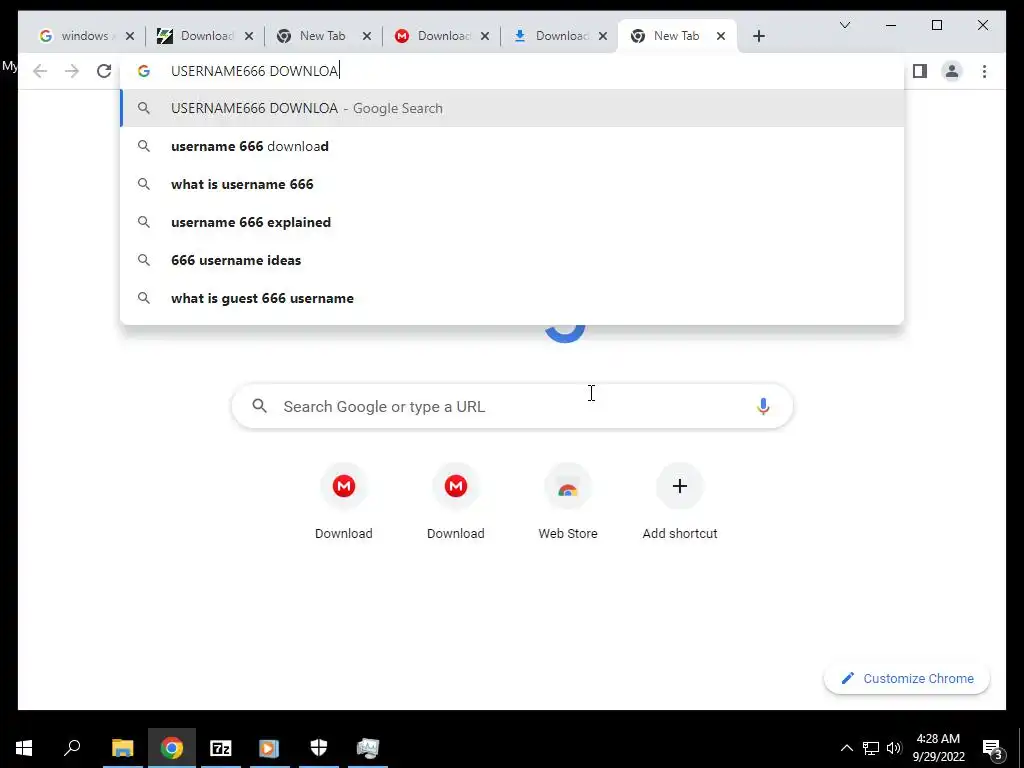The image size is (1024, 768).
Task: Choose 'what is username 666' suggestion
Action: (513, 184)
